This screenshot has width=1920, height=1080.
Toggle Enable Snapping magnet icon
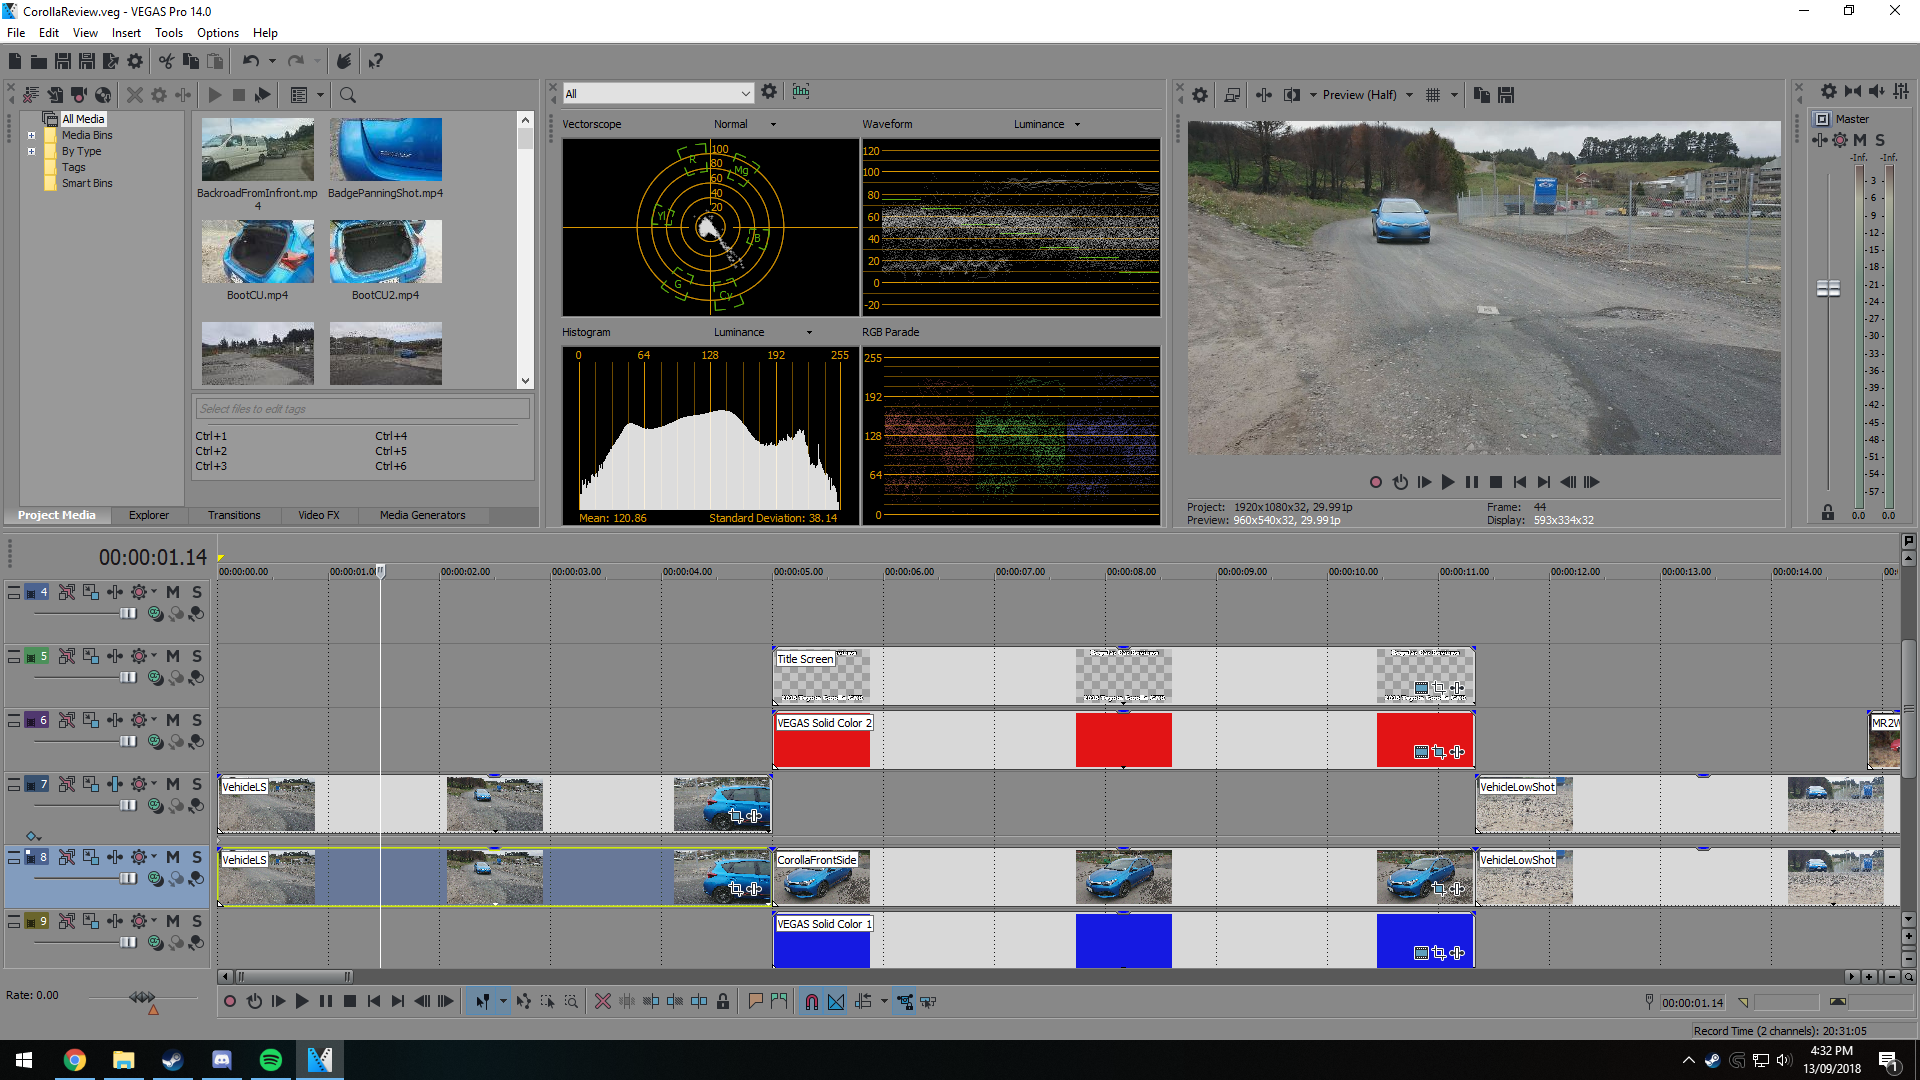(812, 1002)
